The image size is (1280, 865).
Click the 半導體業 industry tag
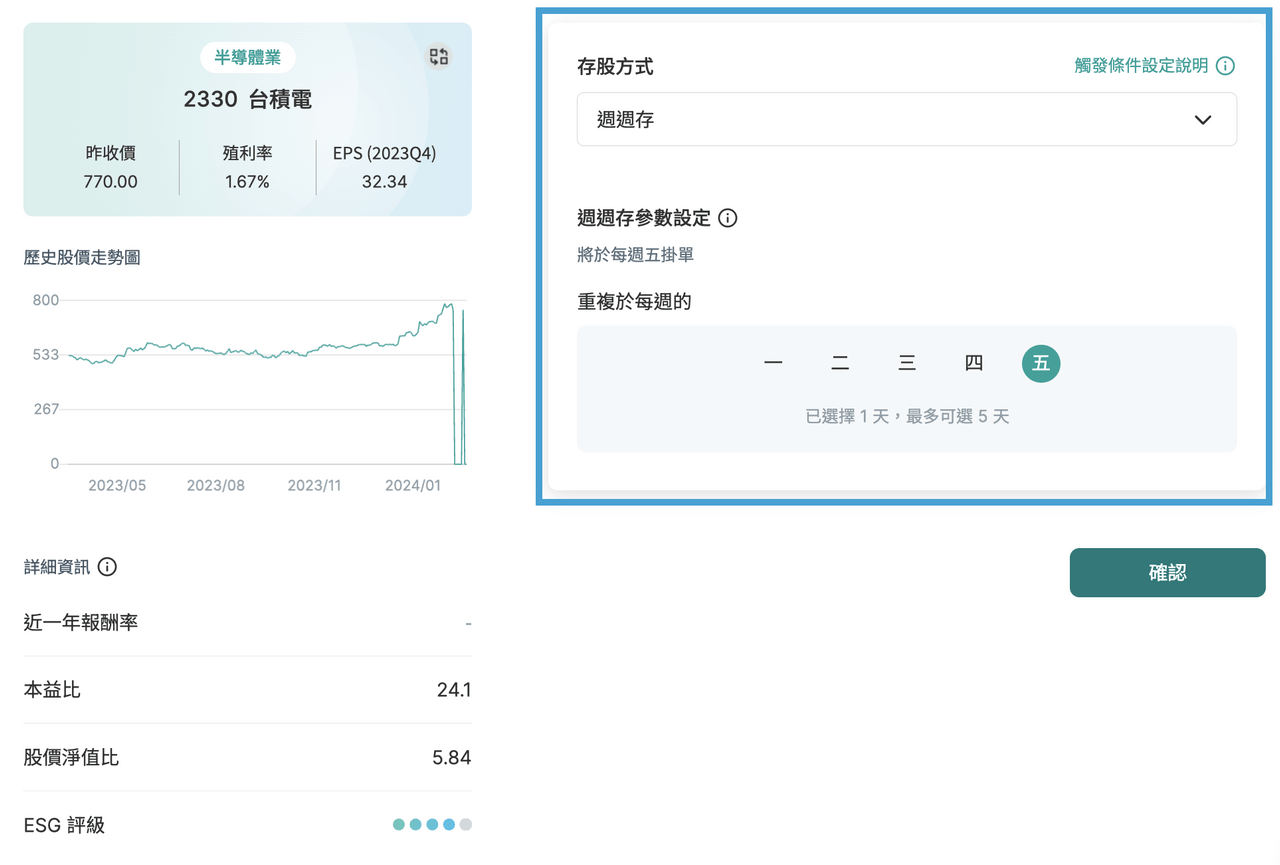[248, 57]
